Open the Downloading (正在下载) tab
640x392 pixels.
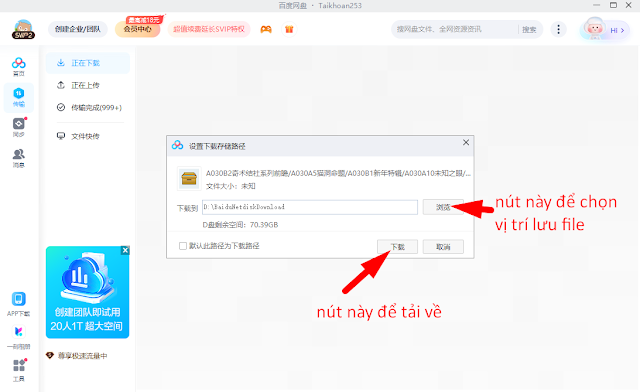(x=88, y=63)
